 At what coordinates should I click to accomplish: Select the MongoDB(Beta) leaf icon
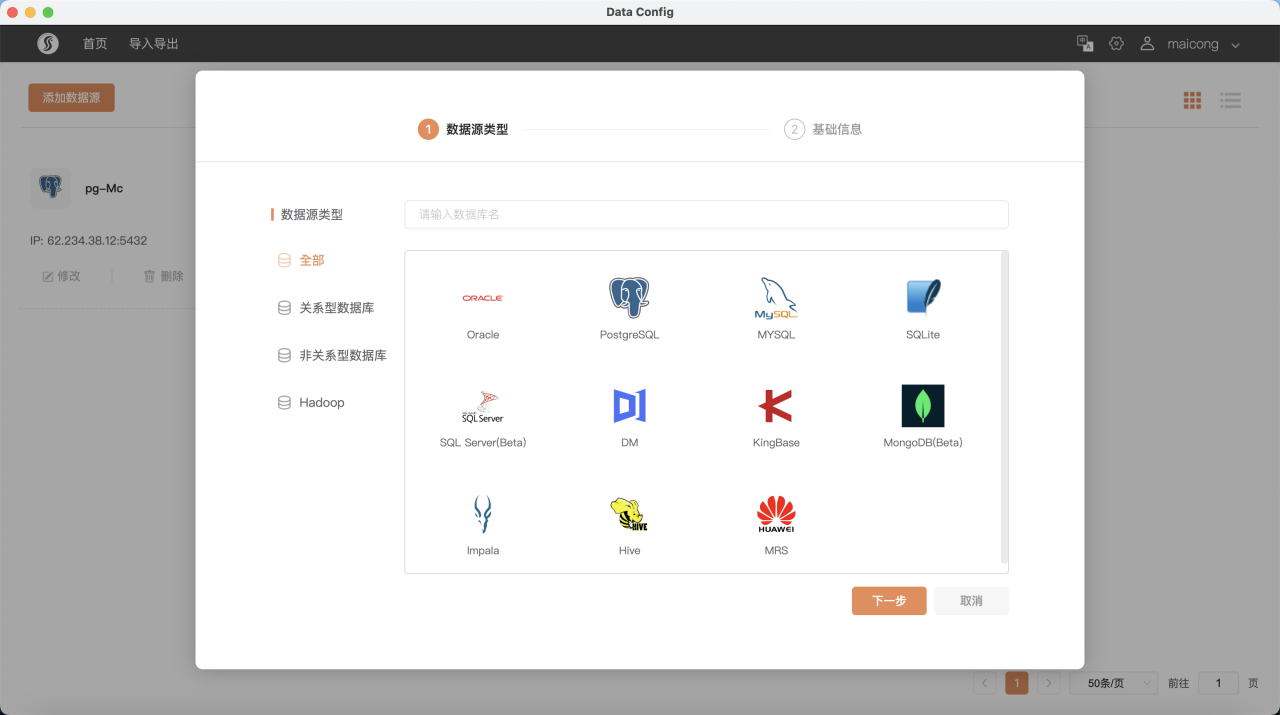pyautogui.click(x=923, y=406)
